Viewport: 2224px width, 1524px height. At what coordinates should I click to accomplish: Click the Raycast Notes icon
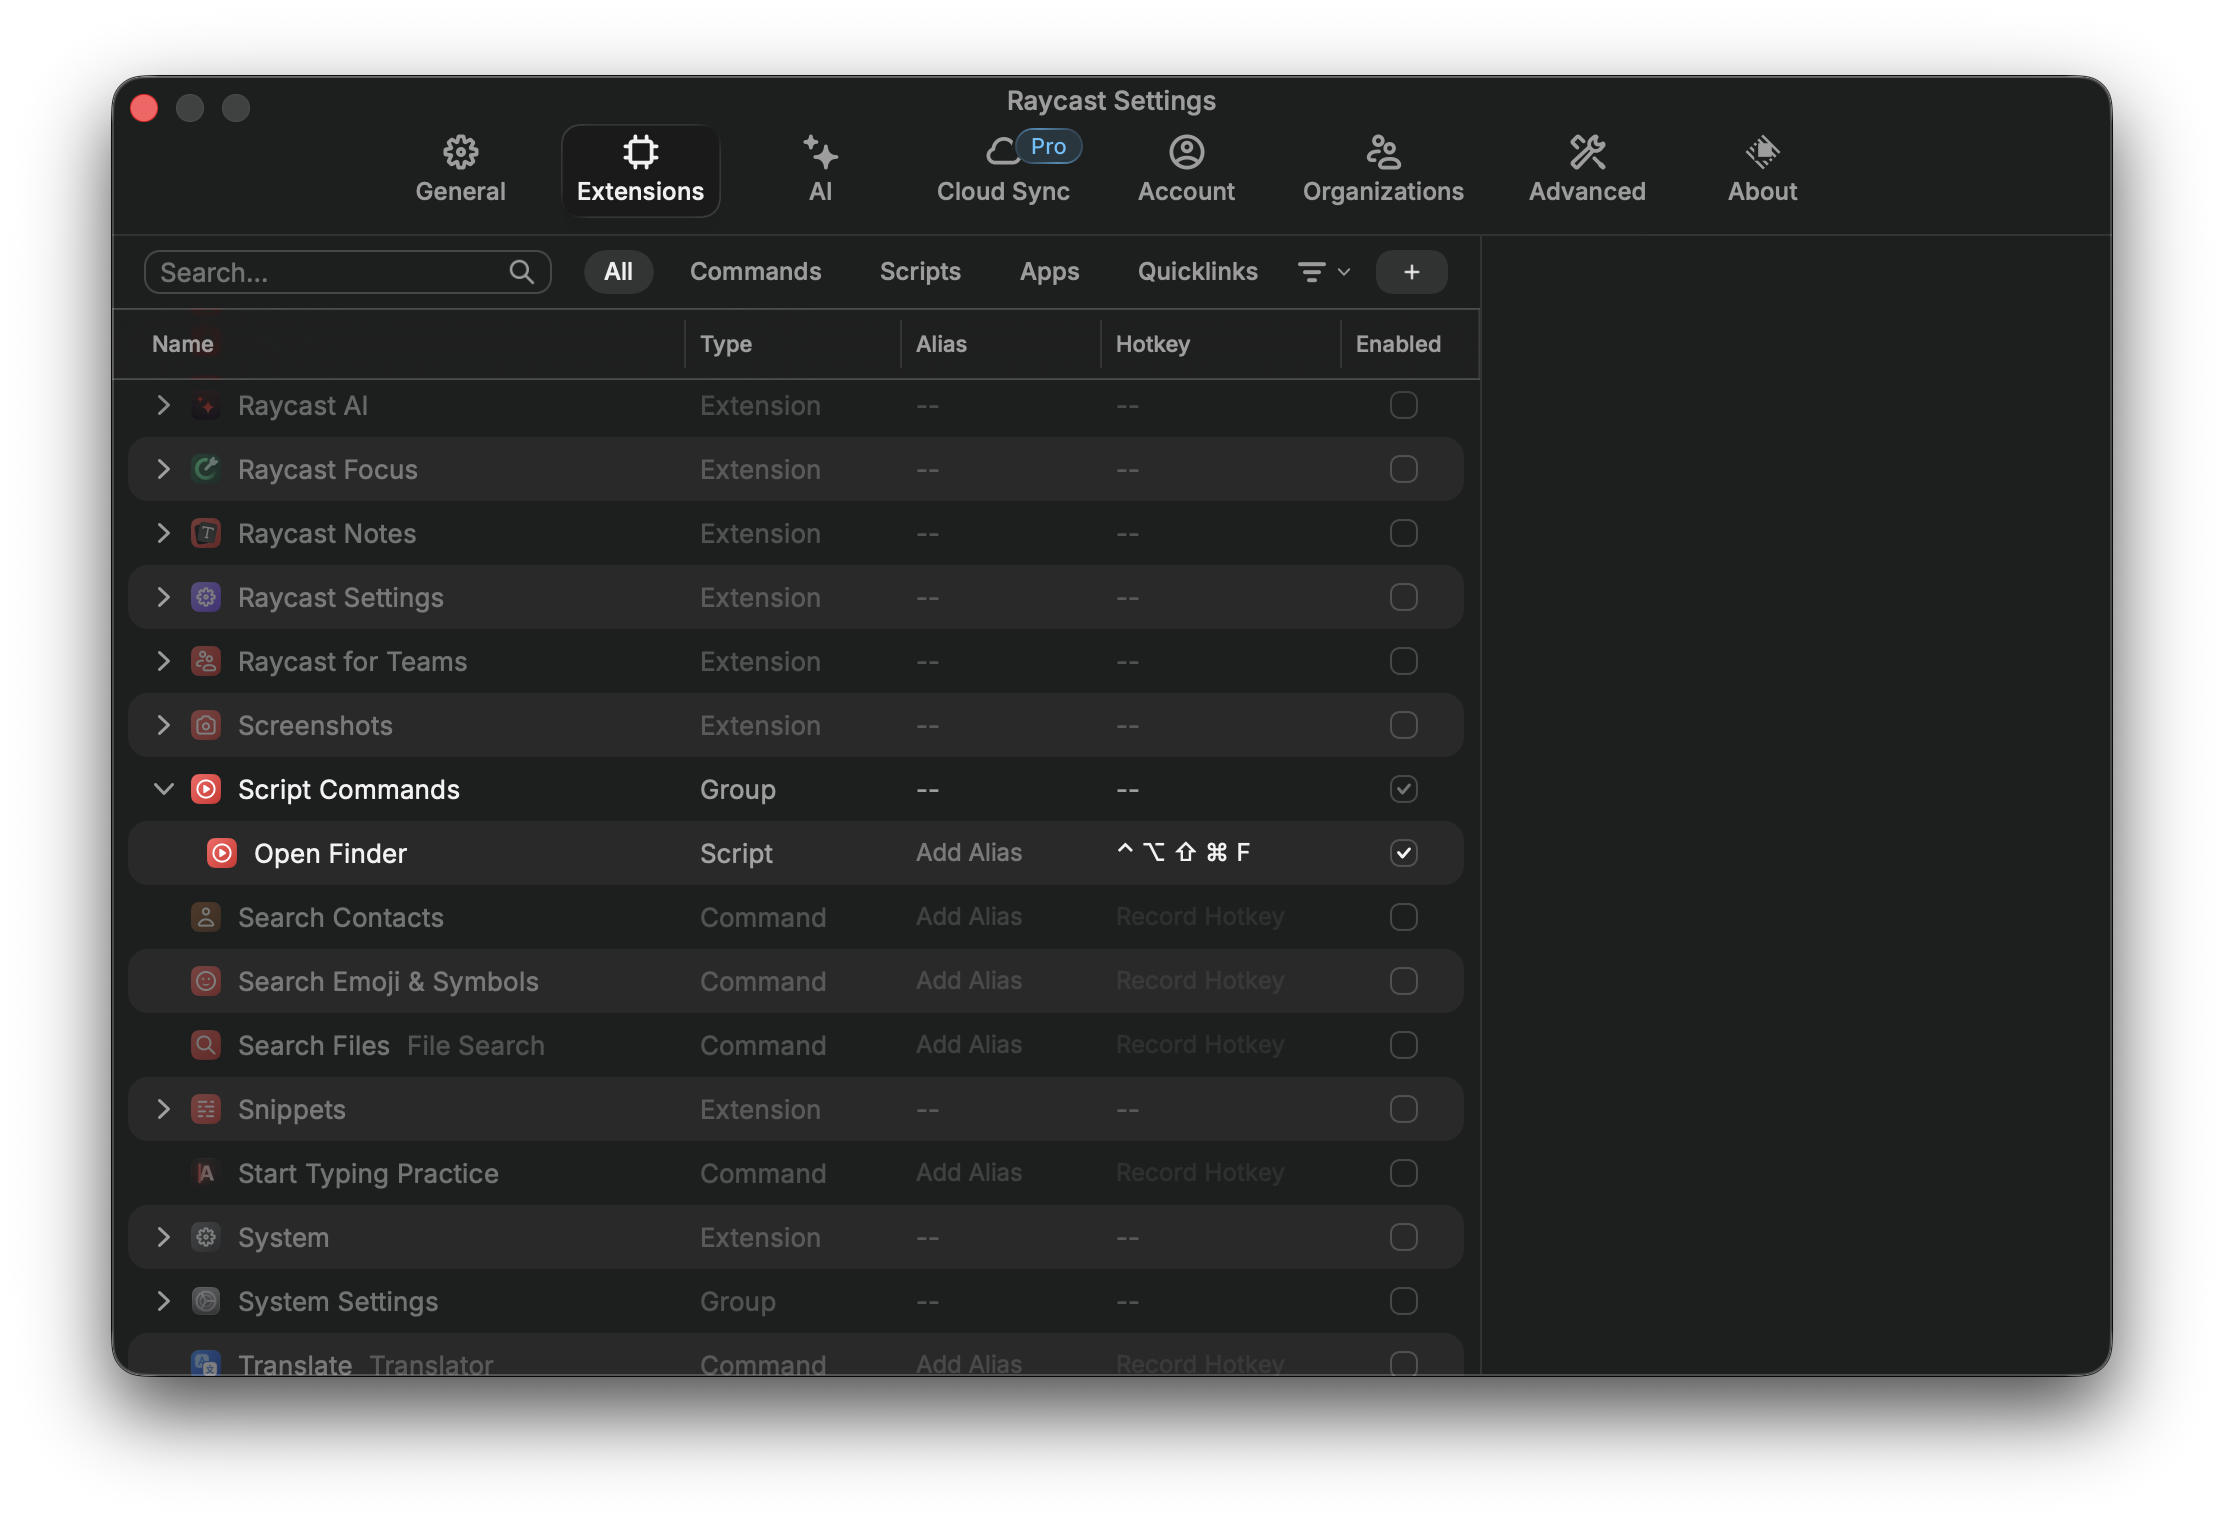[x=206, y=533]
